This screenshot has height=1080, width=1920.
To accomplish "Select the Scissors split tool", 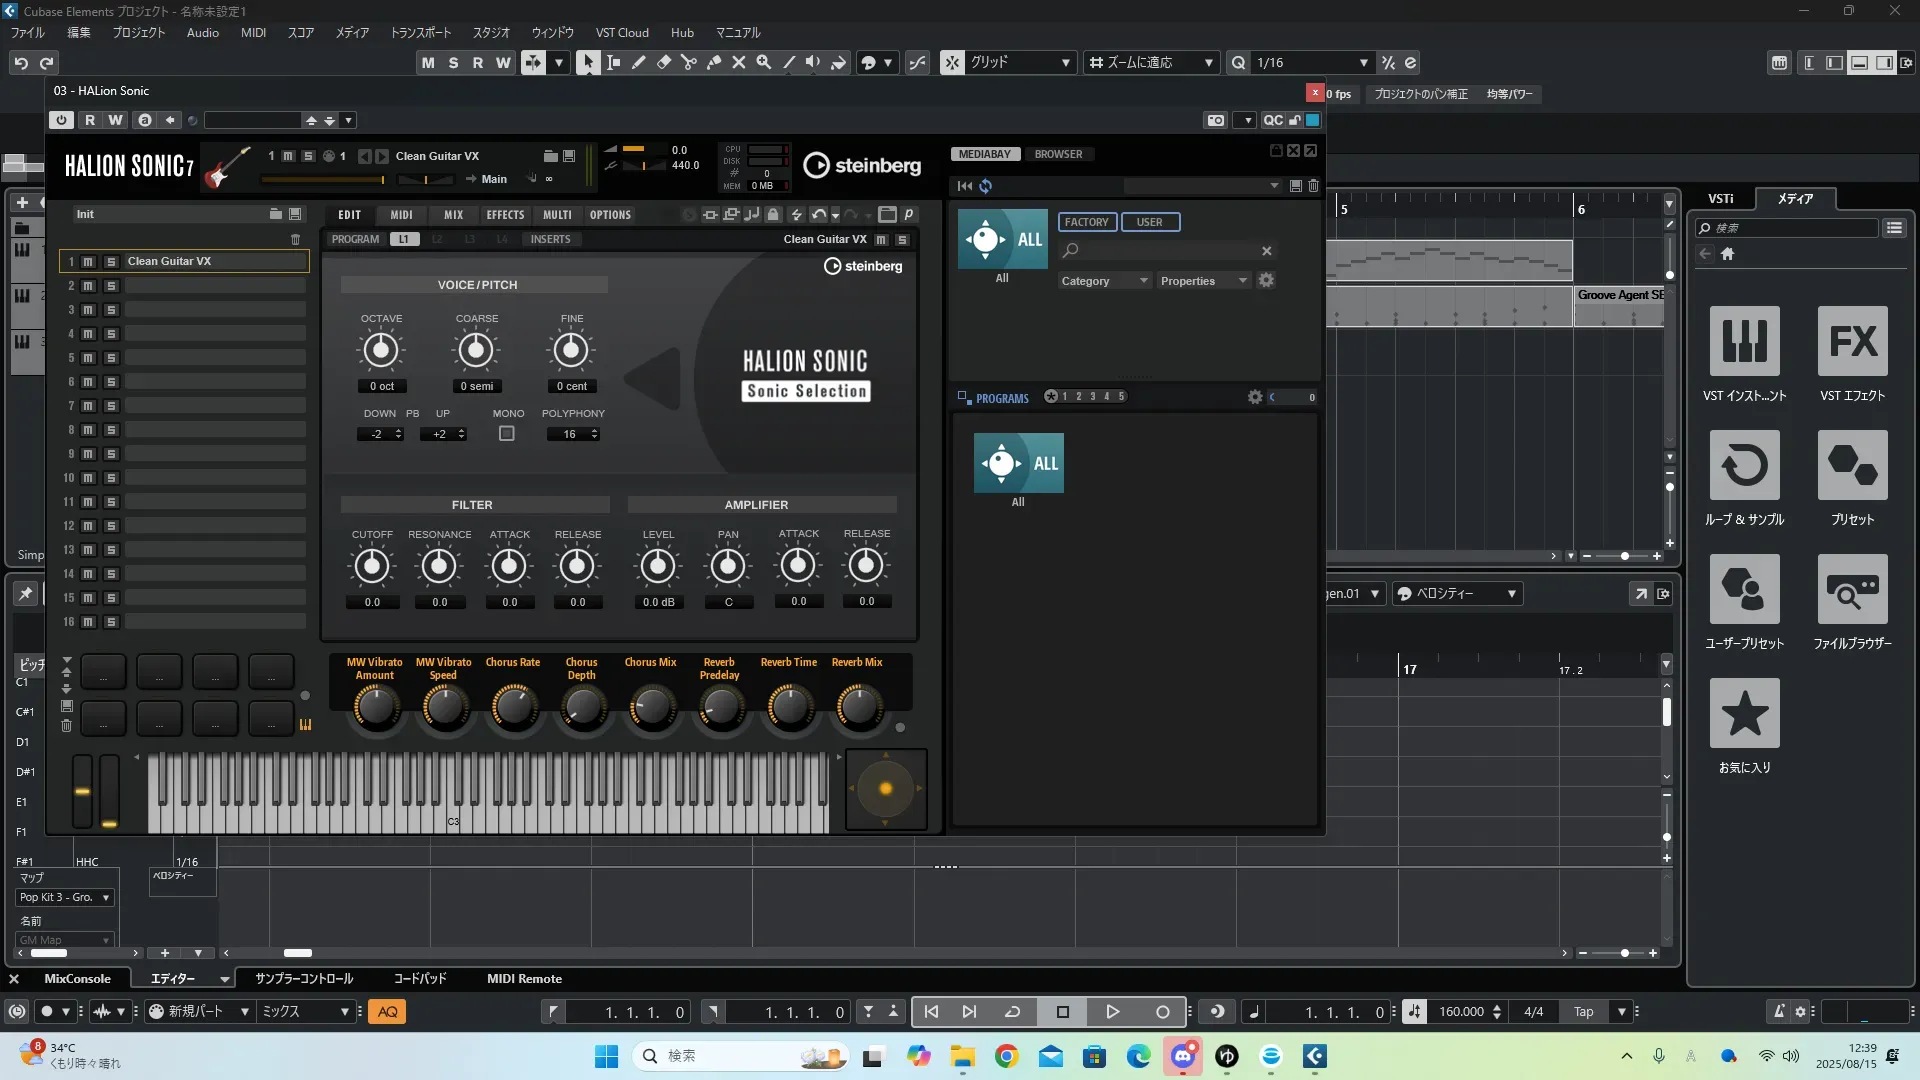I will [x=688, y=62].
